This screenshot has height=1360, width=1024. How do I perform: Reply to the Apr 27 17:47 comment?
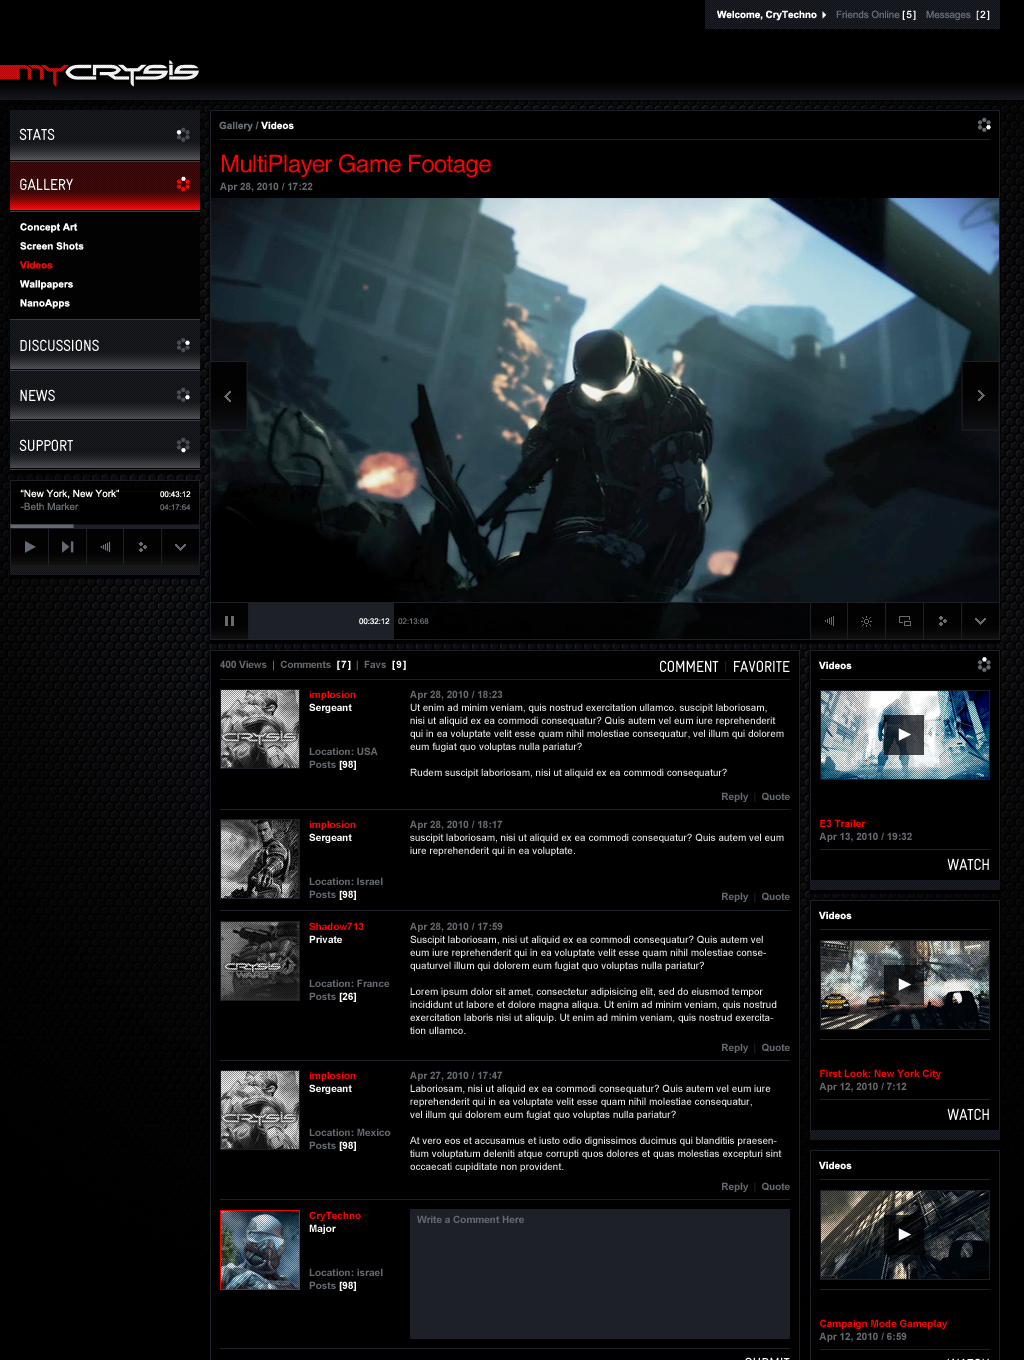coord(734,1187)
